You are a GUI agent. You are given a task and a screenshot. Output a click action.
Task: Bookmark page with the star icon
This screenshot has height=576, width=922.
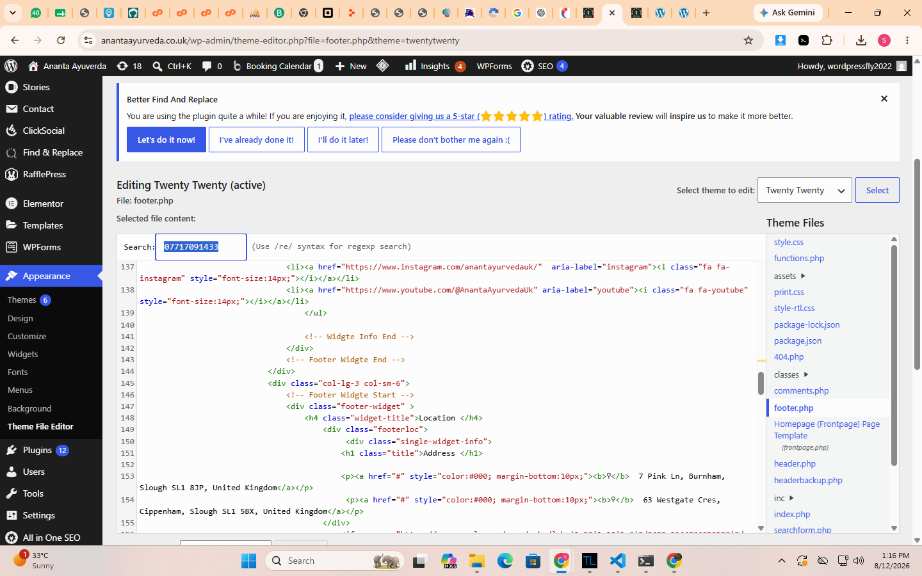[748, 40]
